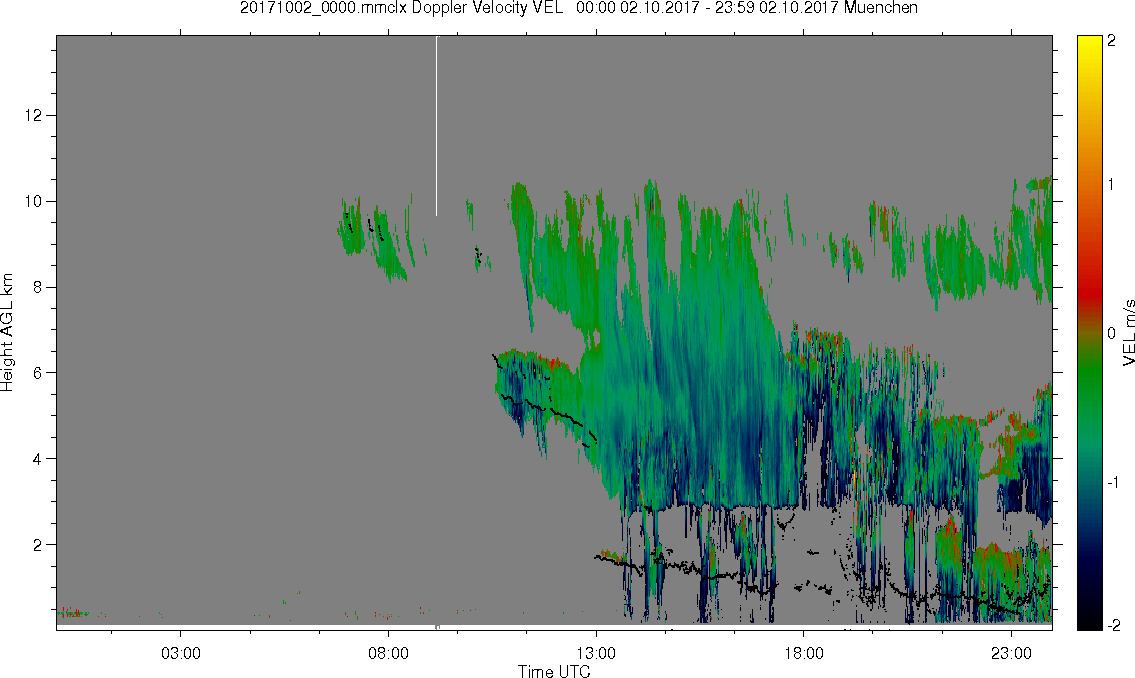Click the colorbar tick label '-1'

pos(1113,482)
